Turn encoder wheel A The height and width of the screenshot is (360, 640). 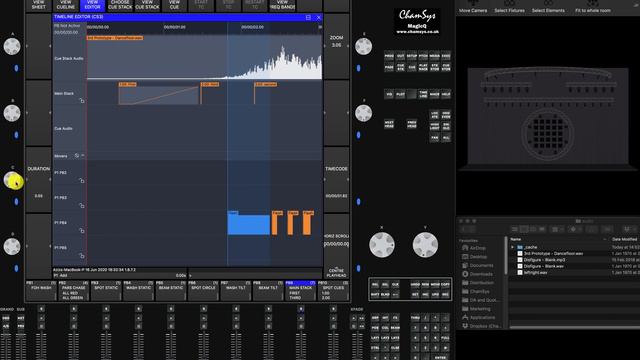(12, 46)
